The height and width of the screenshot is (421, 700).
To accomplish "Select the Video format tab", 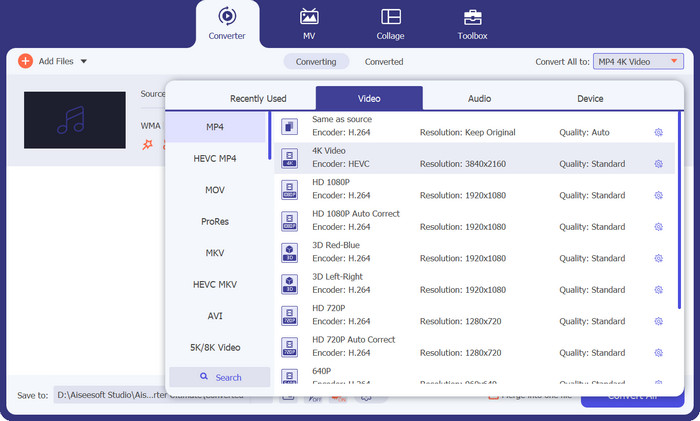I will (369, 98).
